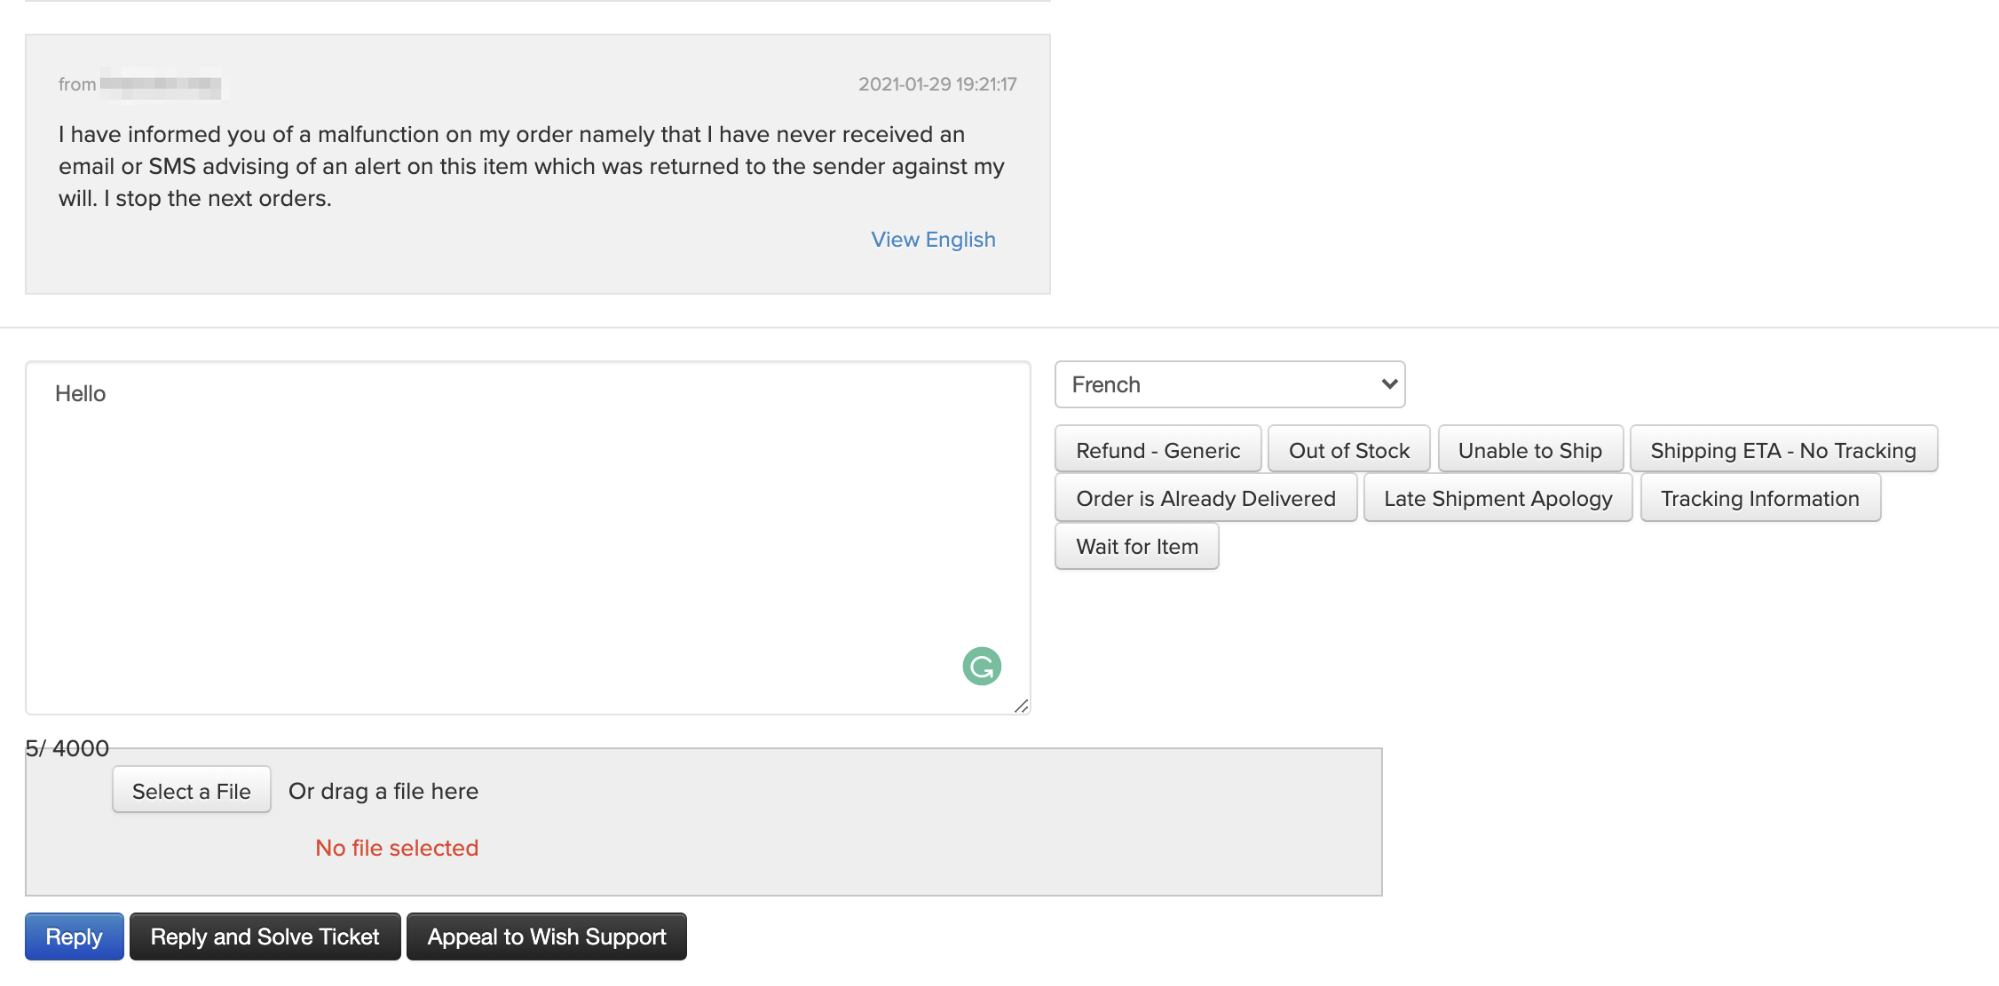The height and width of the screenshot is (986, 1999).
Task: Pick the Wait for Item template
Action: pos(1136,546)
